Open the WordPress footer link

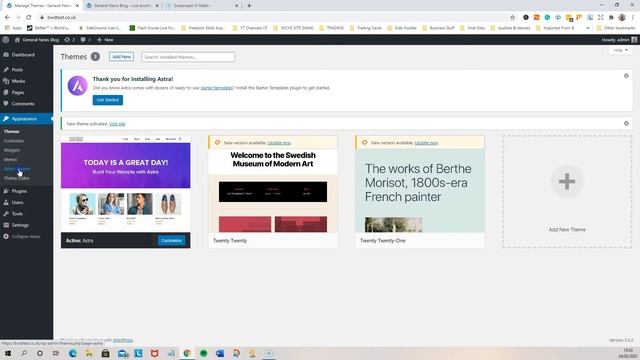pyautogui.click(x=123, y=340)
